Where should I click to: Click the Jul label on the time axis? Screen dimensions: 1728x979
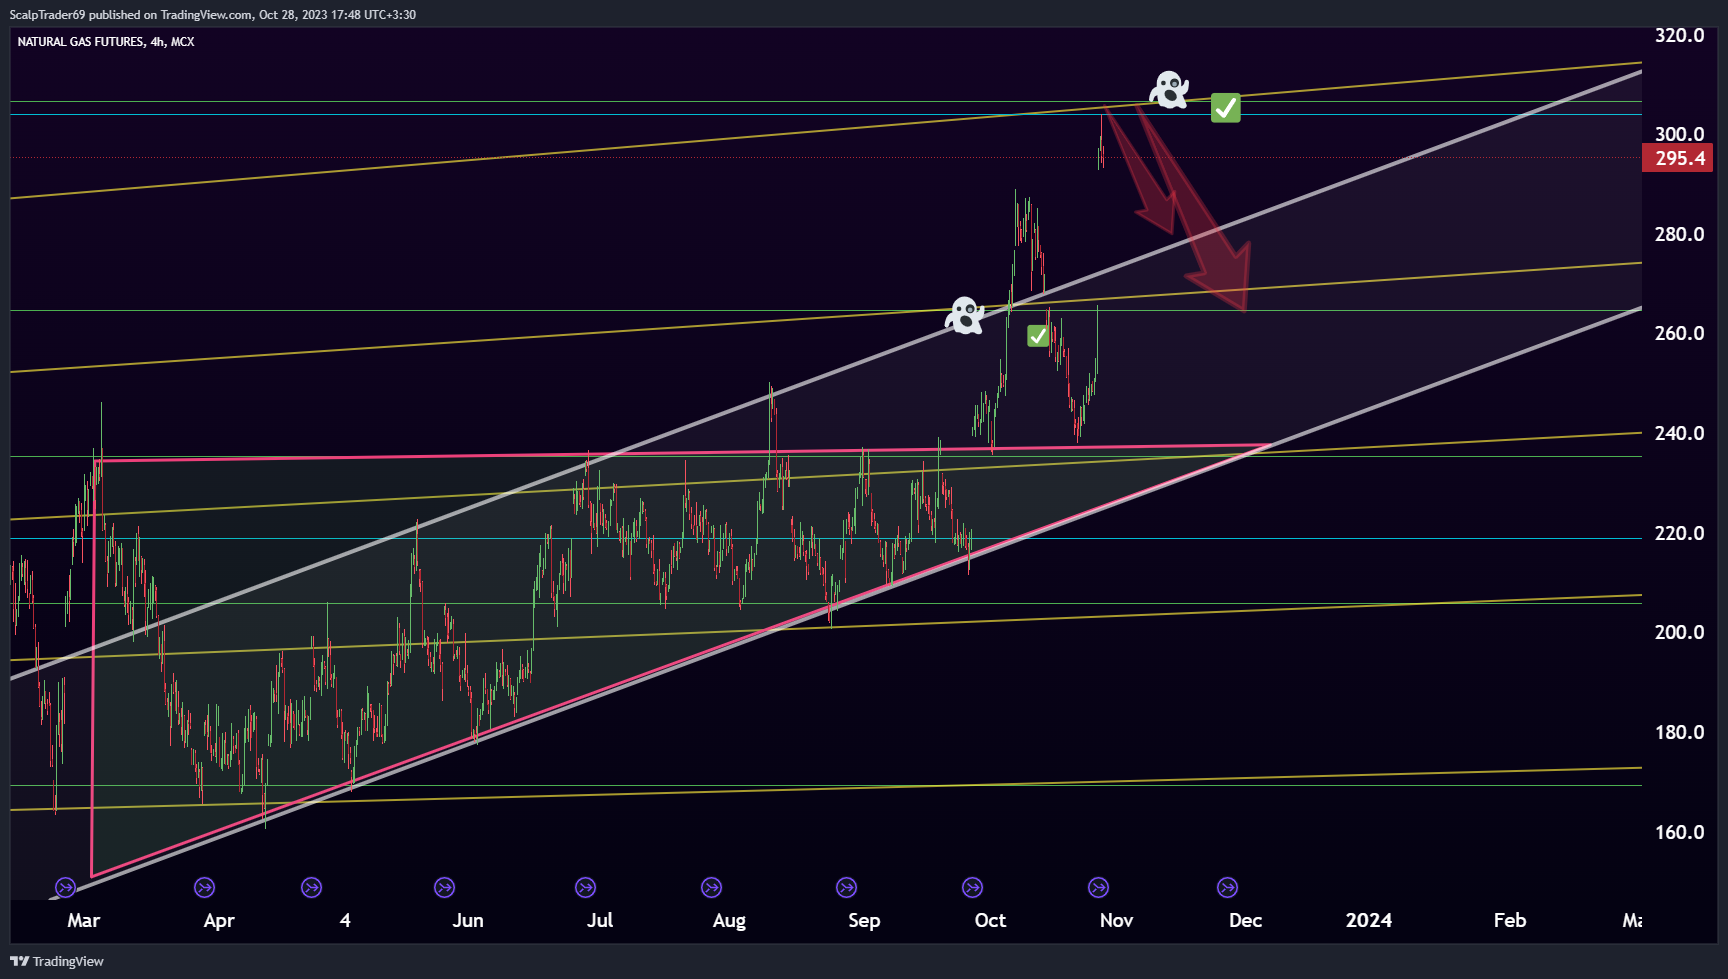tap(600, 920)
